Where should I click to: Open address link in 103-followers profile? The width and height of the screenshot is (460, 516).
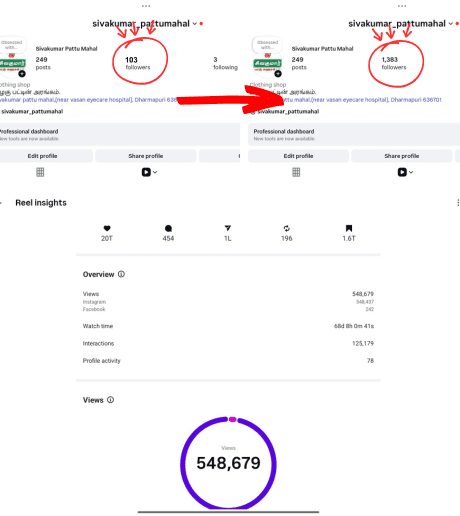pos(88,100)
